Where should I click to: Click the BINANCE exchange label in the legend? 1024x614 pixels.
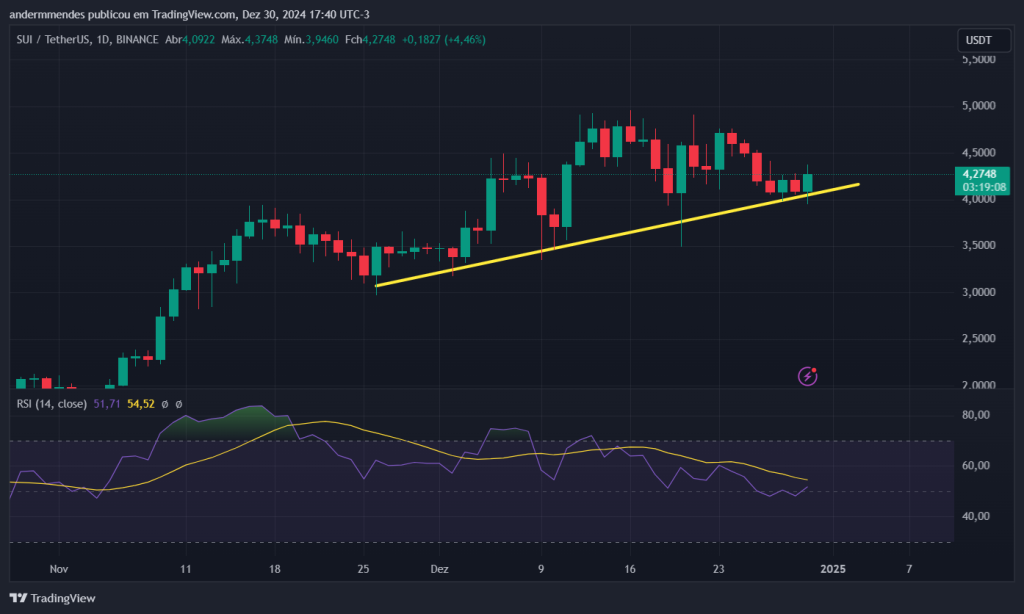(x=138, y=39)
